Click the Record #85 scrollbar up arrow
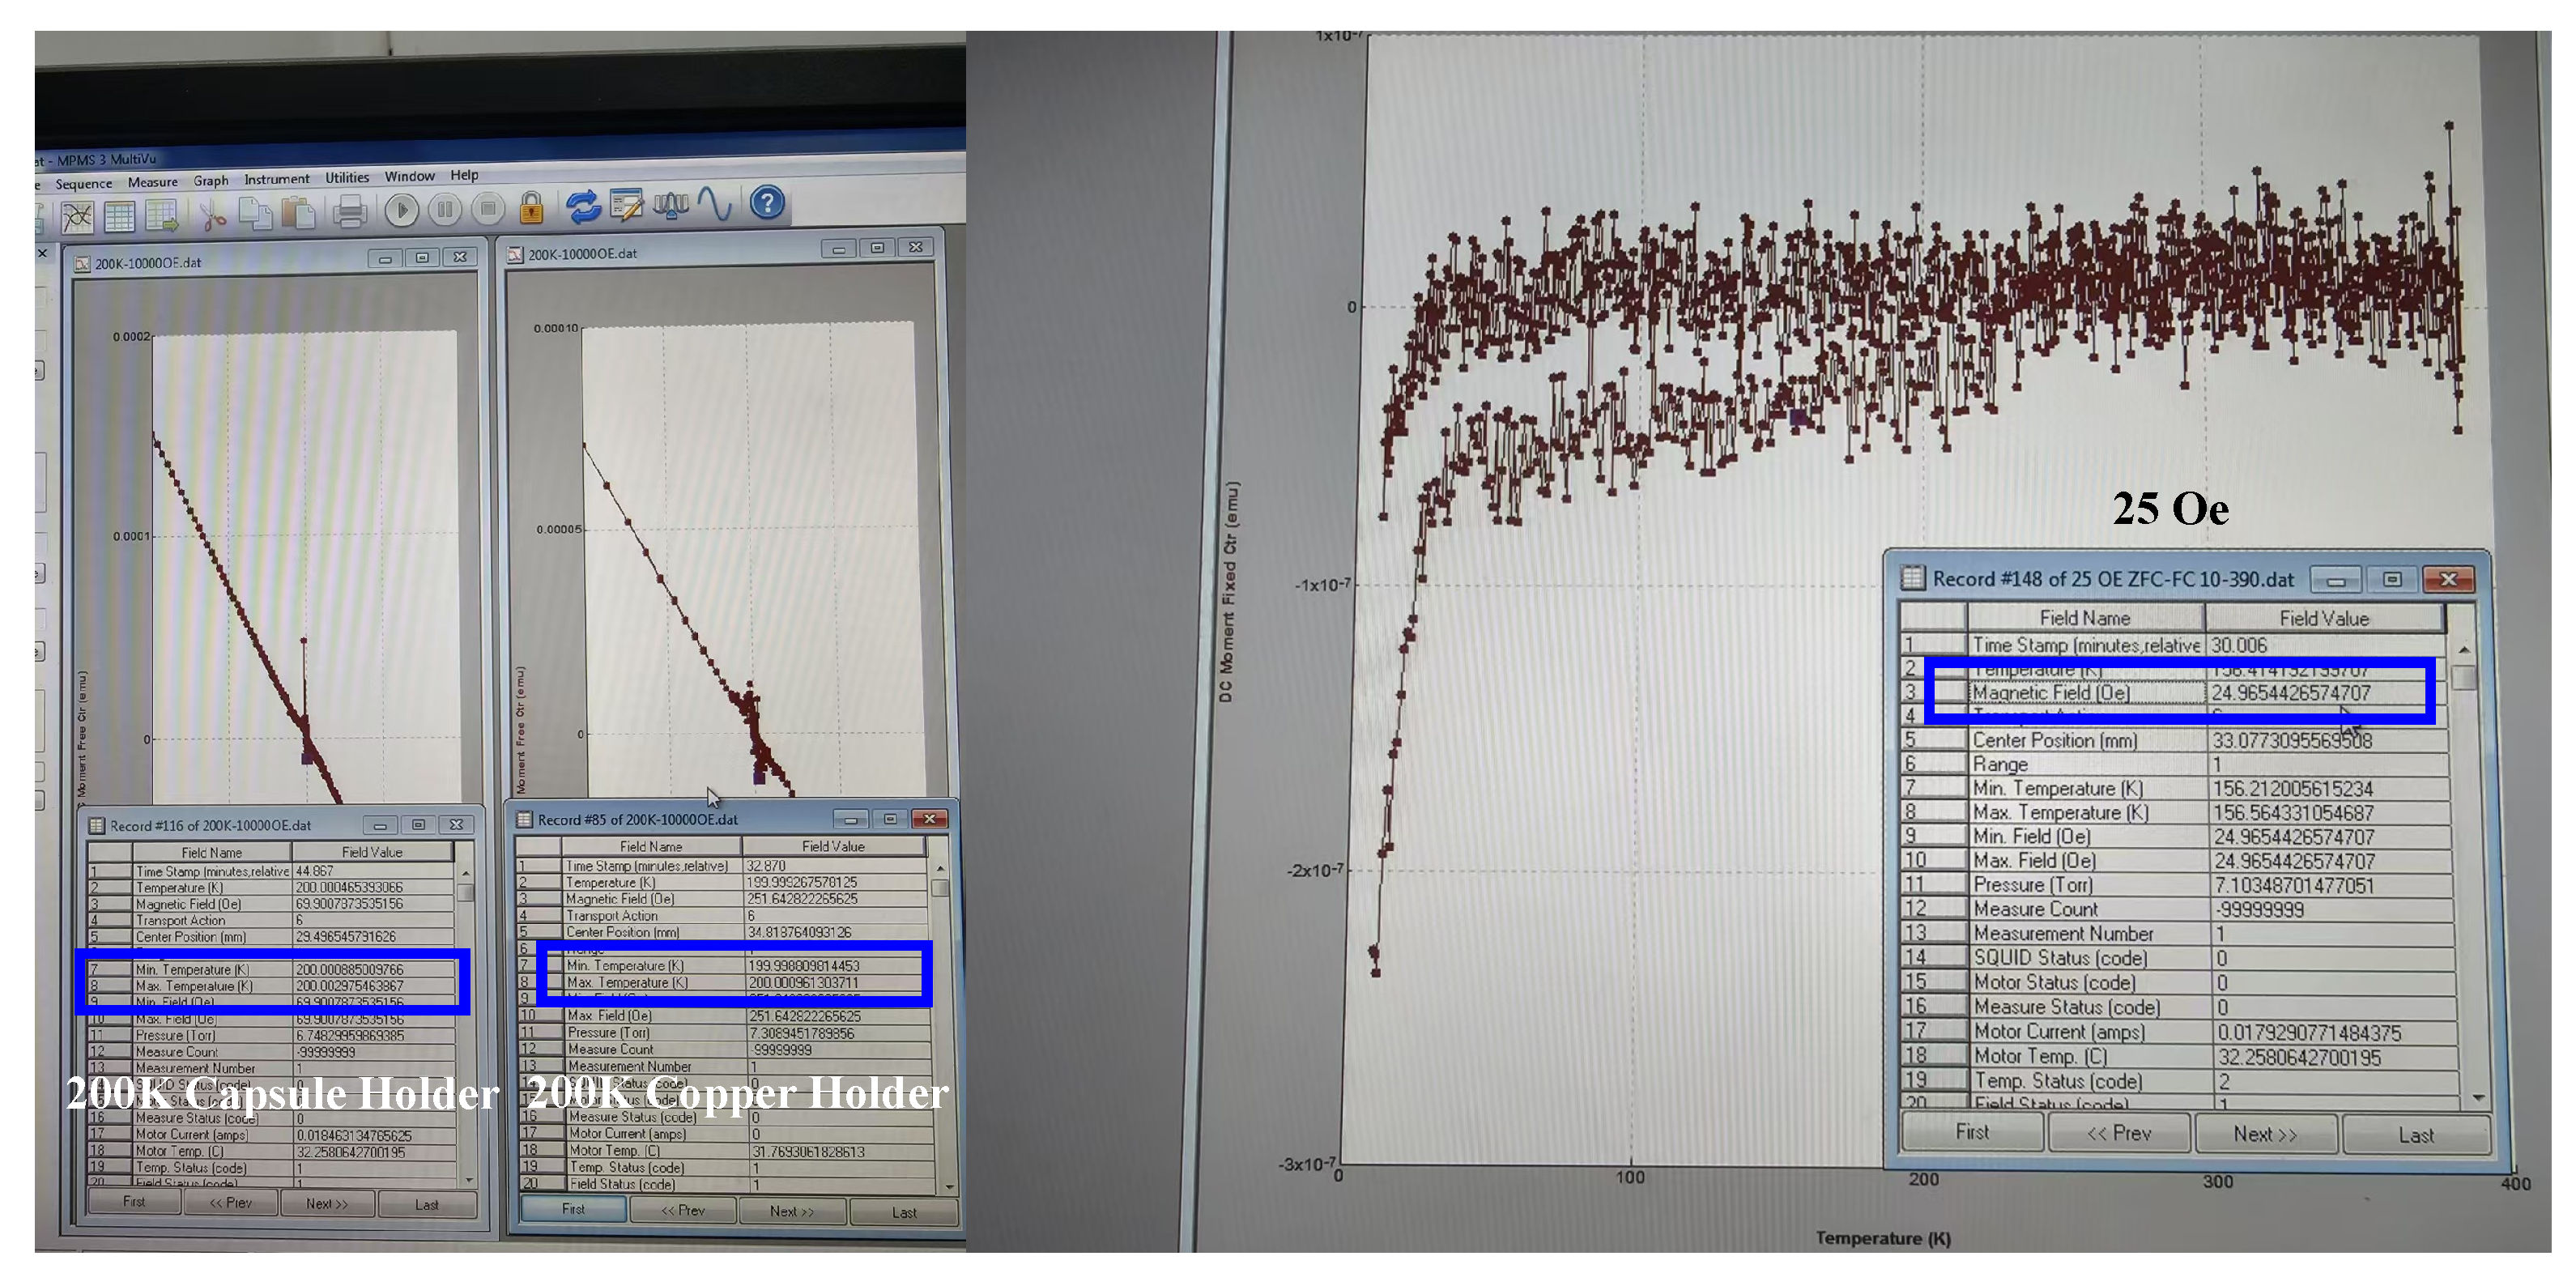The height and width of the screenshot is (1286, 2576). (940, 867)
